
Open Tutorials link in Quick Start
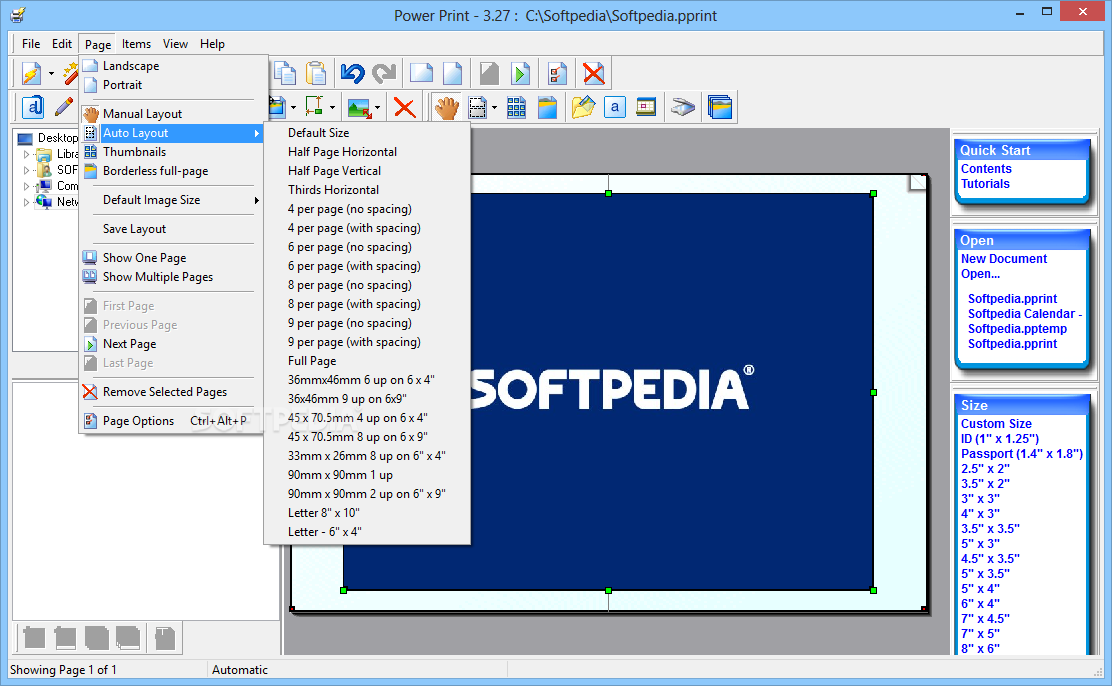985,184
